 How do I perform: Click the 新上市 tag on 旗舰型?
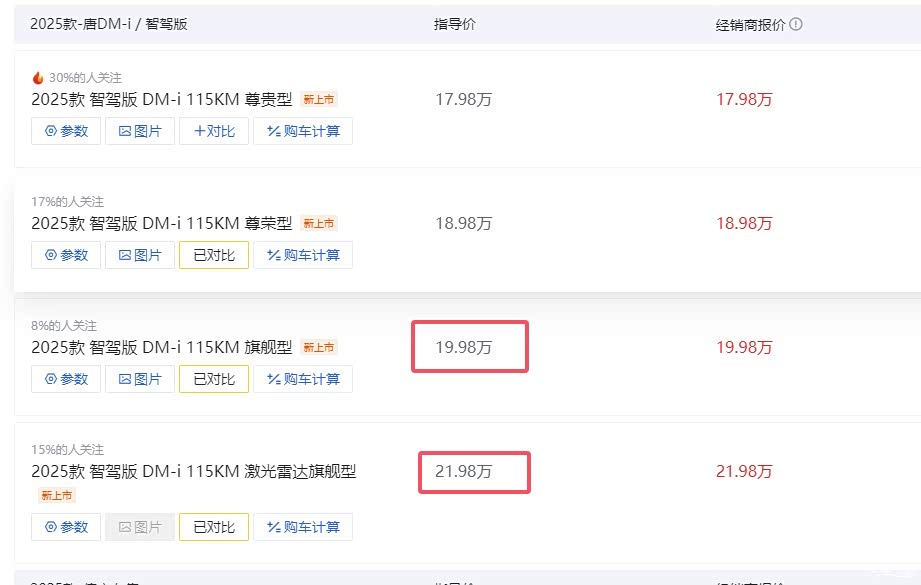click(x=319, y=348)
